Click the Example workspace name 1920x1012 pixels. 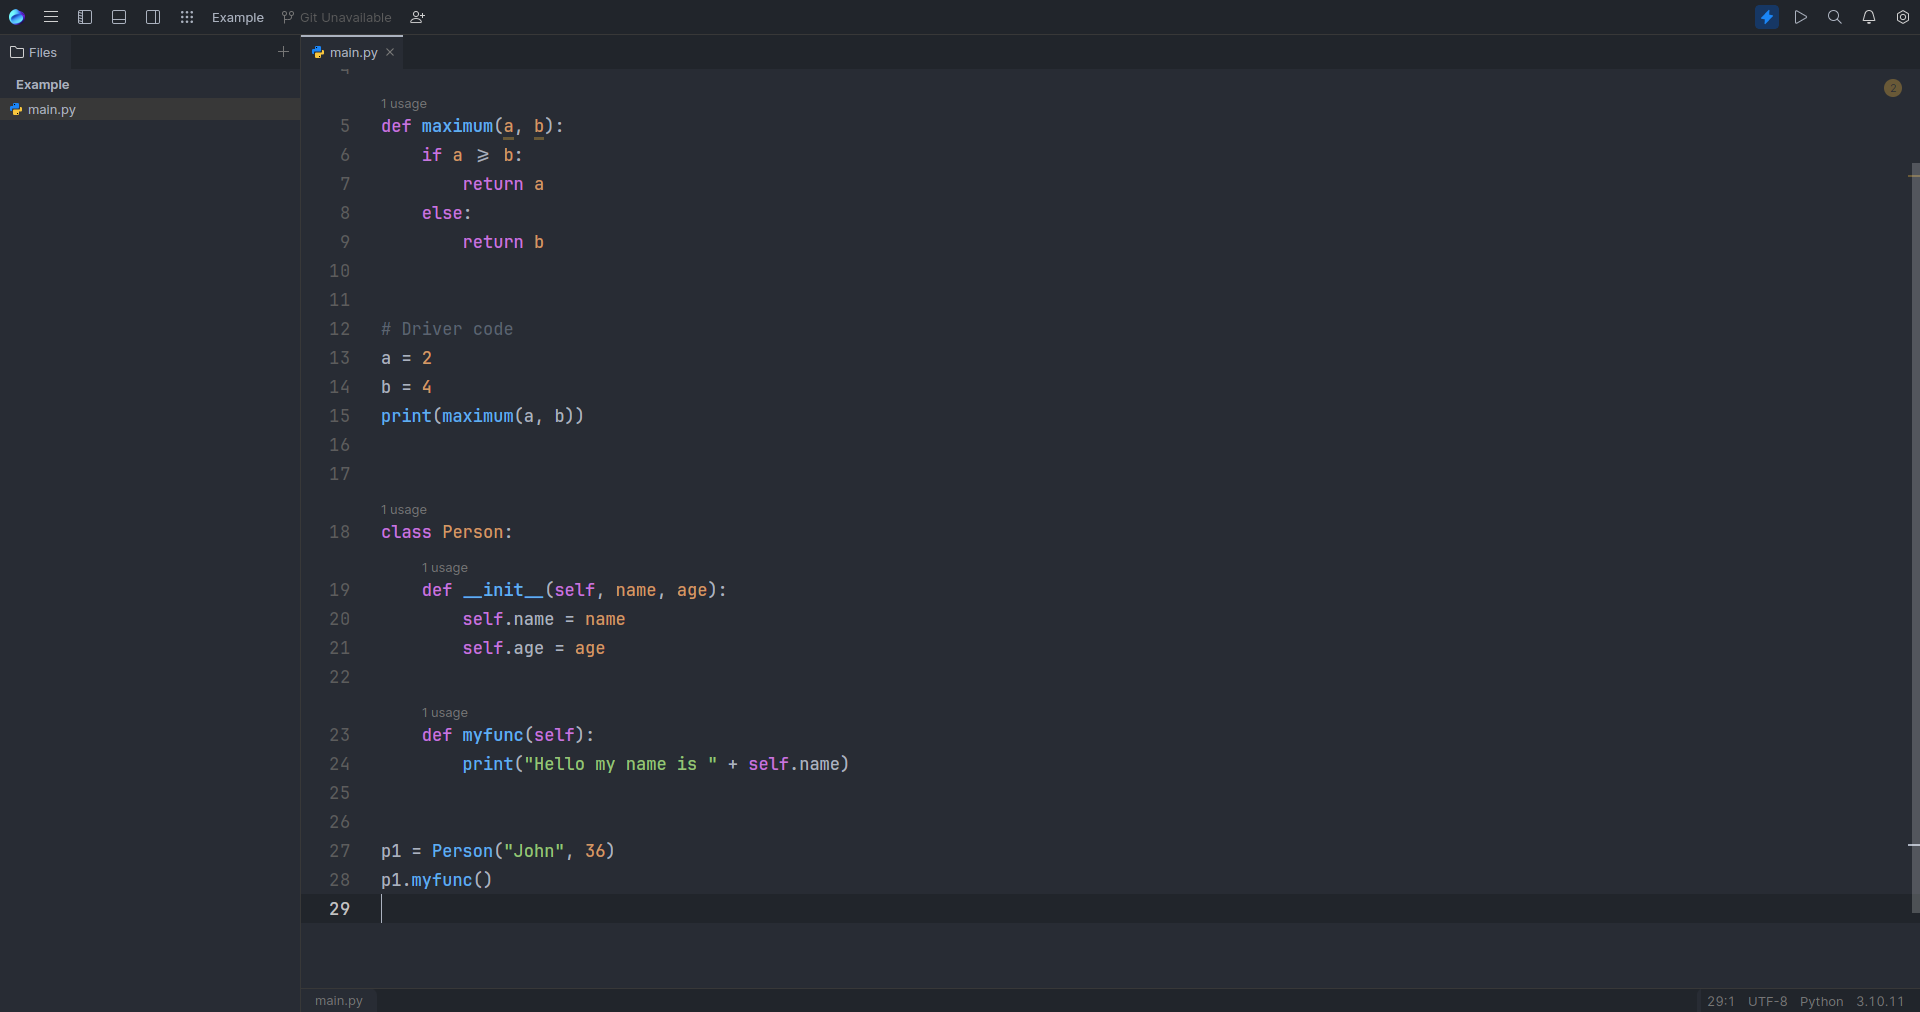(x=238, y=18)
